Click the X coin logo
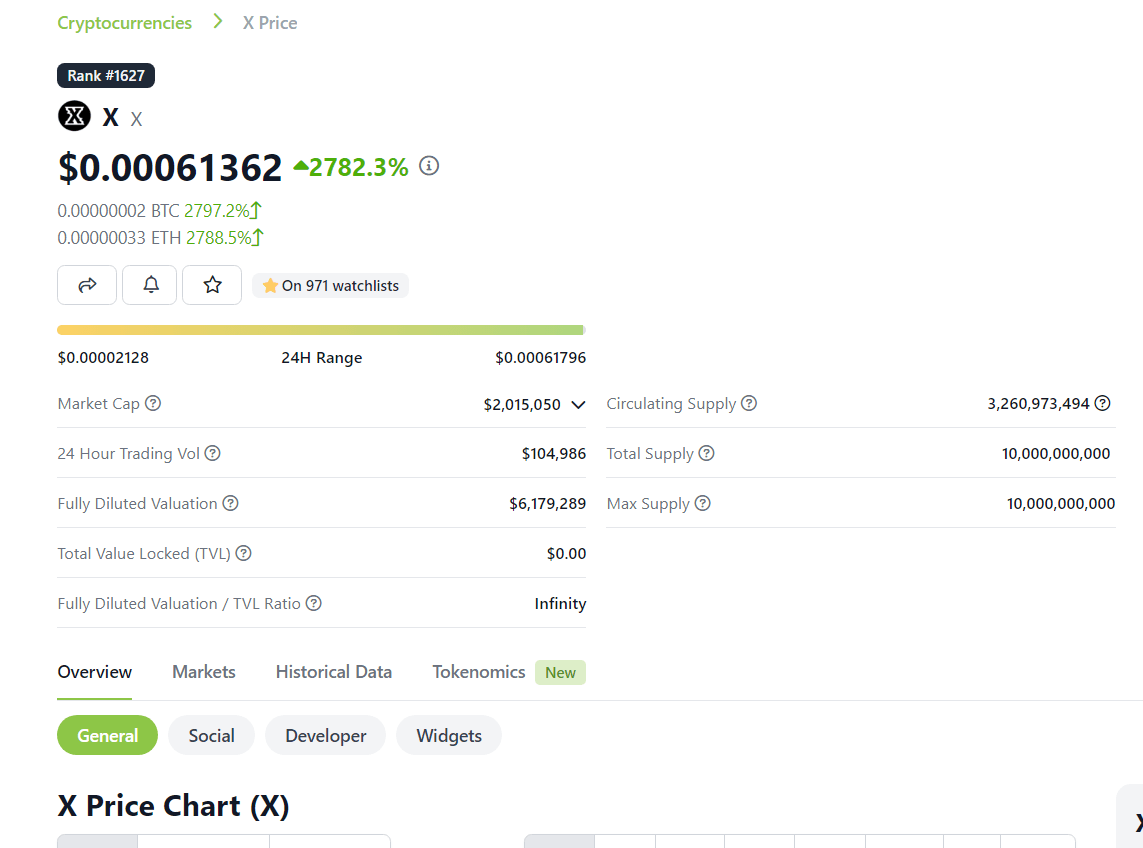The height and width of the screenshot is (848, 1143). tap(74, 116)
